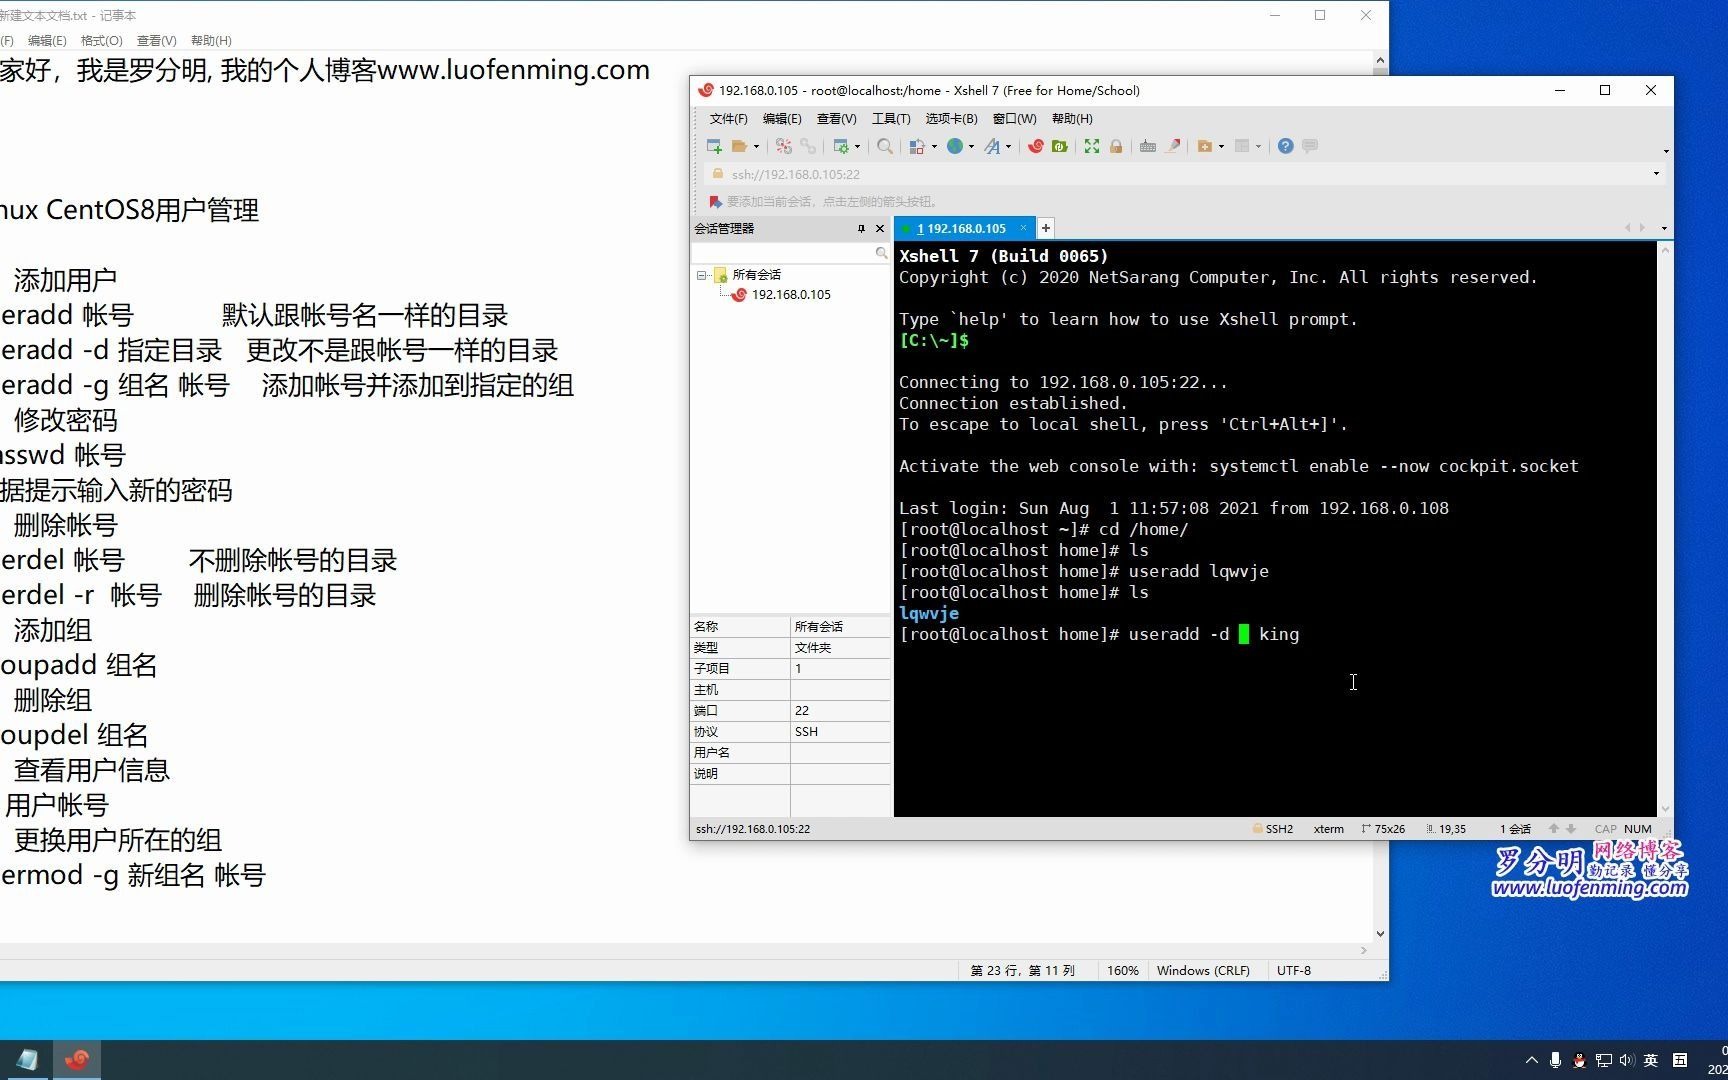
Task: Click the color scheme squares toolbar icon
Action: pos(917,146)
